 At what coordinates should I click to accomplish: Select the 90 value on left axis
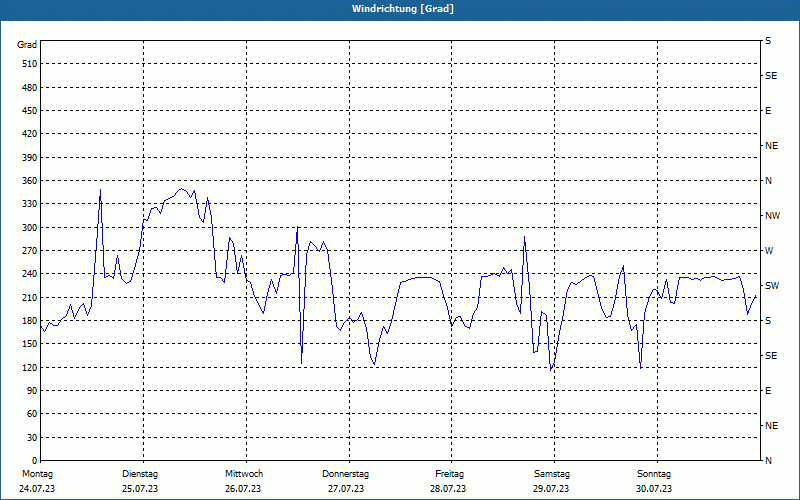(32, 391)
